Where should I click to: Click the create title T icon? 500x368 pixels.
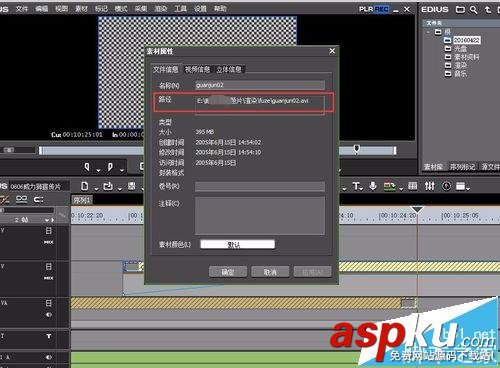coord(356,186)
